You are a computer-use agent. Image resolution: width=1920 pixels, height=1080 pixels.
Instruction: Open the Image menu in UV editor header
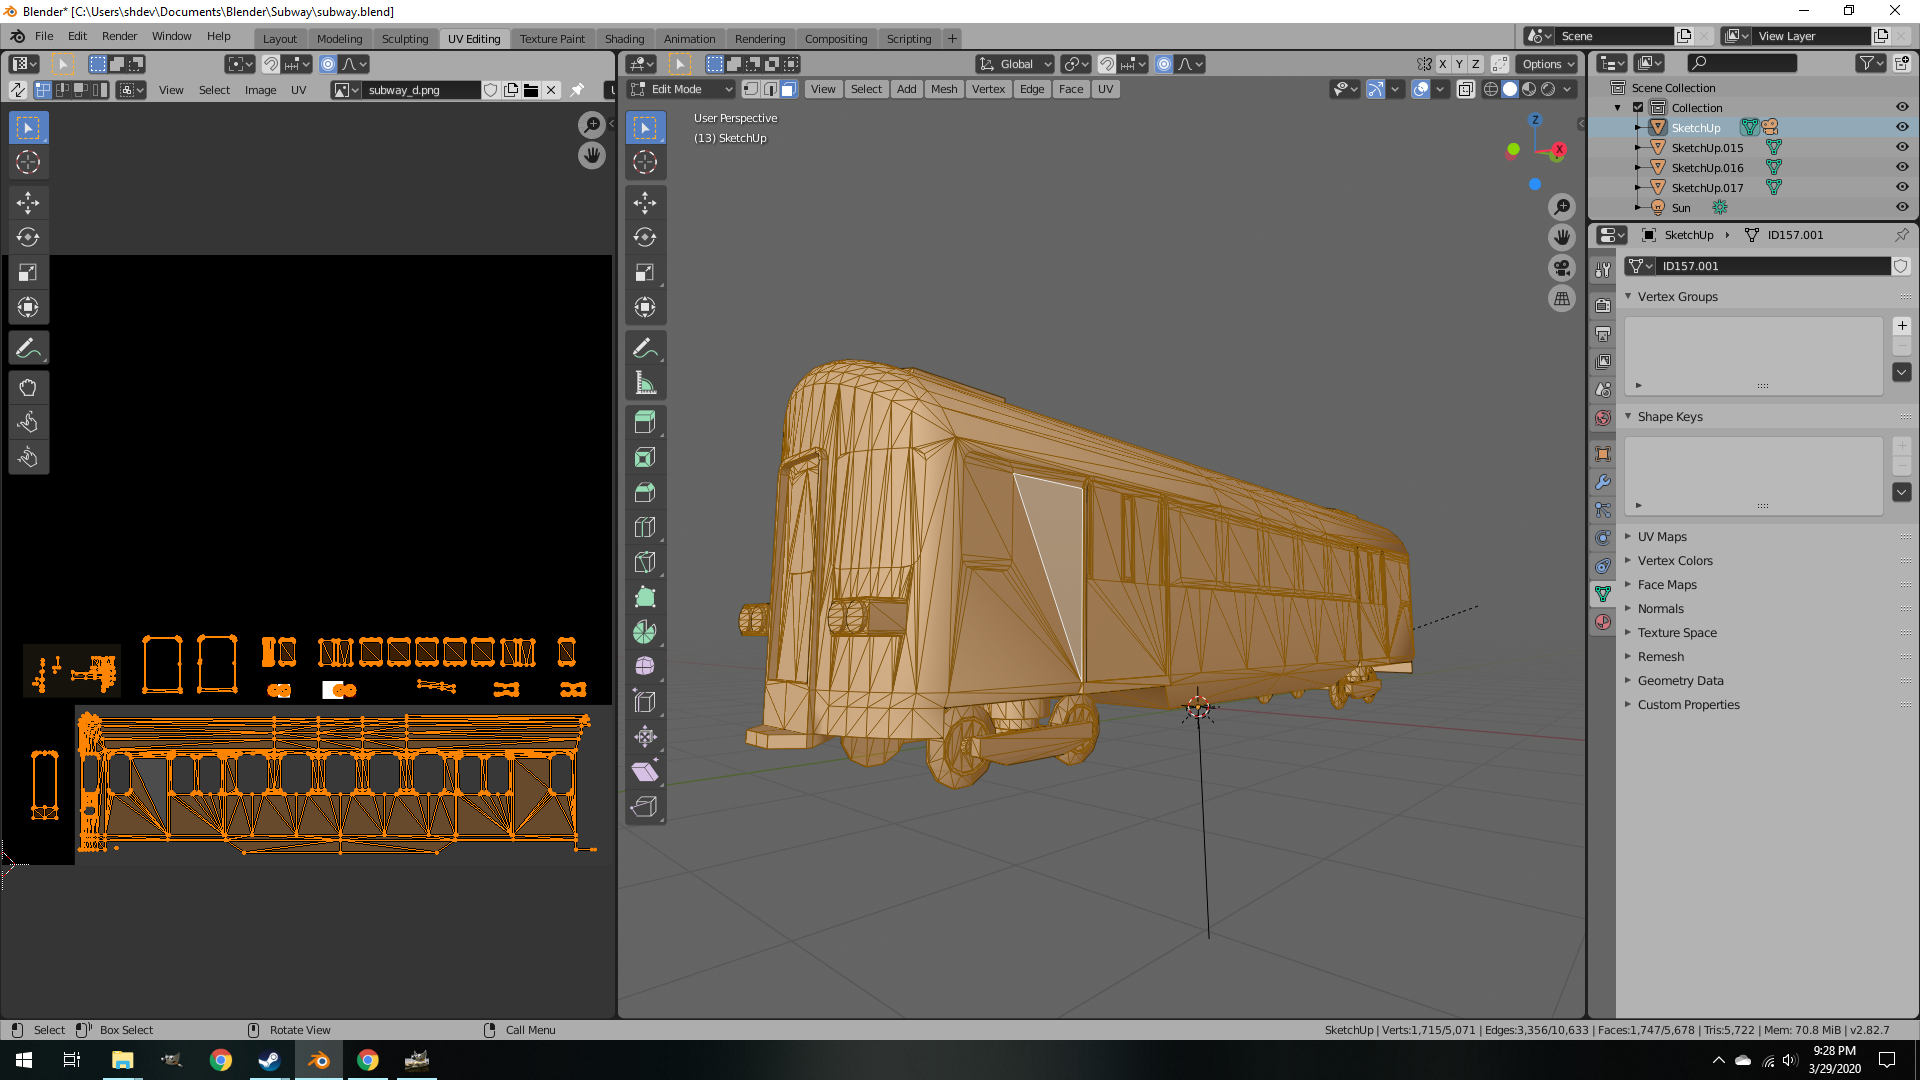coord(260,90)
